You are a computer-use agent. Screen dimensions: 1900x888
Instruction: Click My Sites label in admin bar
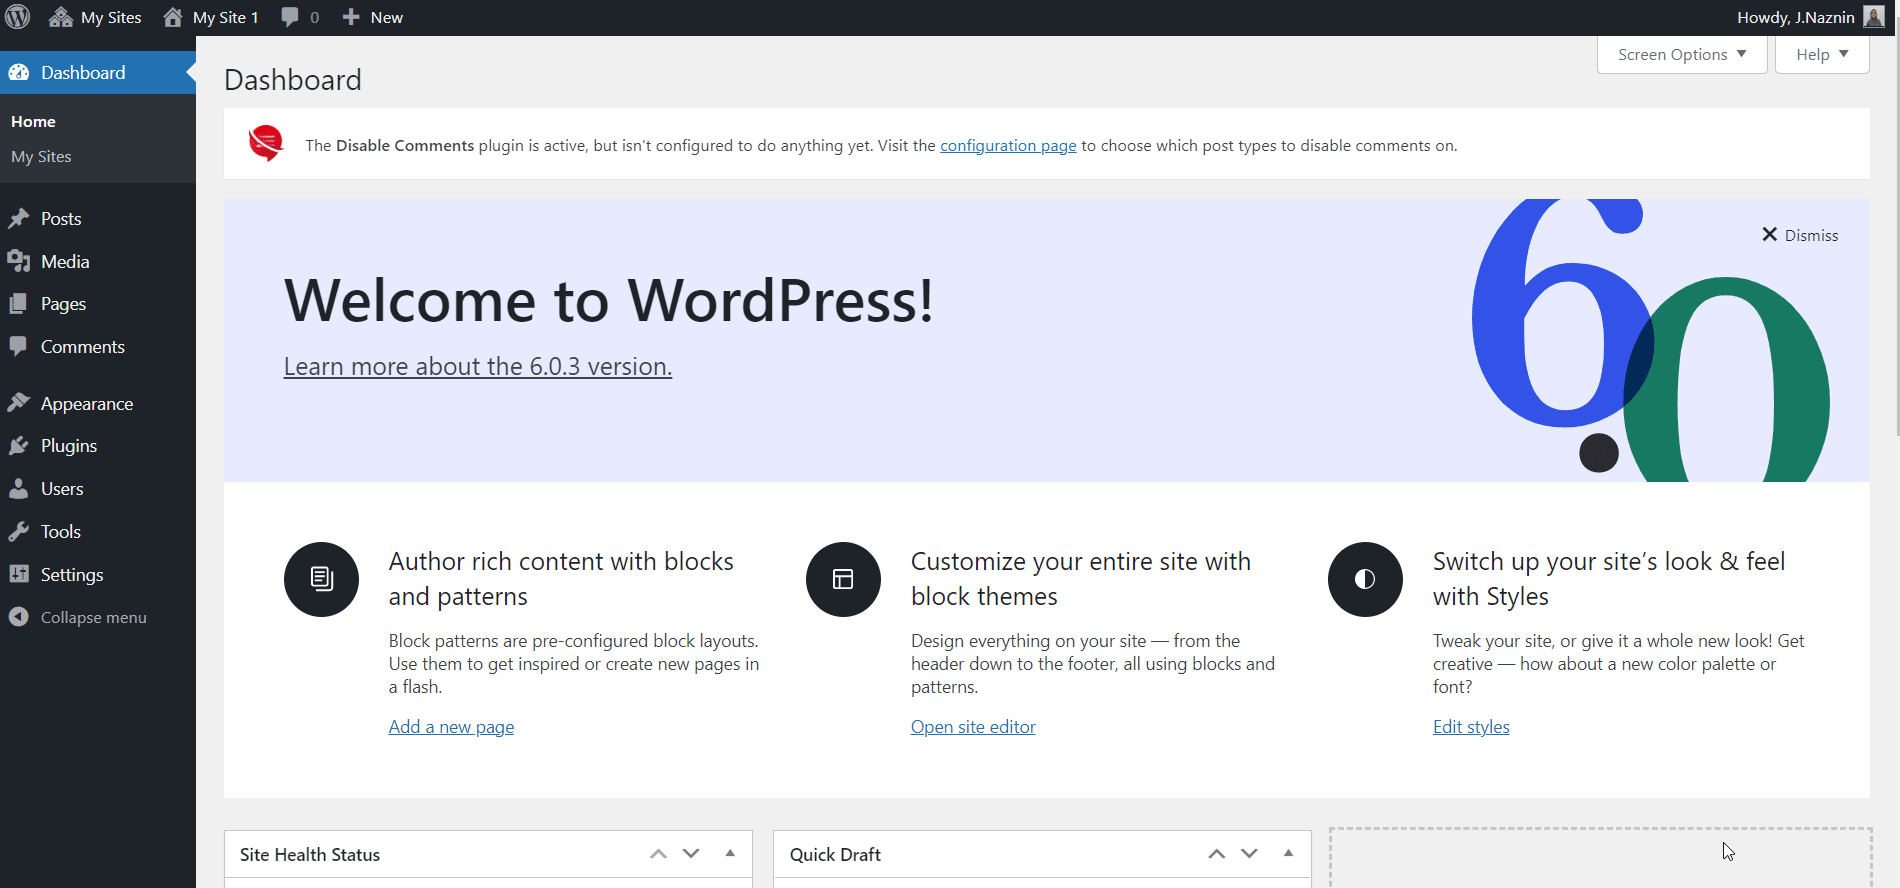pos(111,17)
